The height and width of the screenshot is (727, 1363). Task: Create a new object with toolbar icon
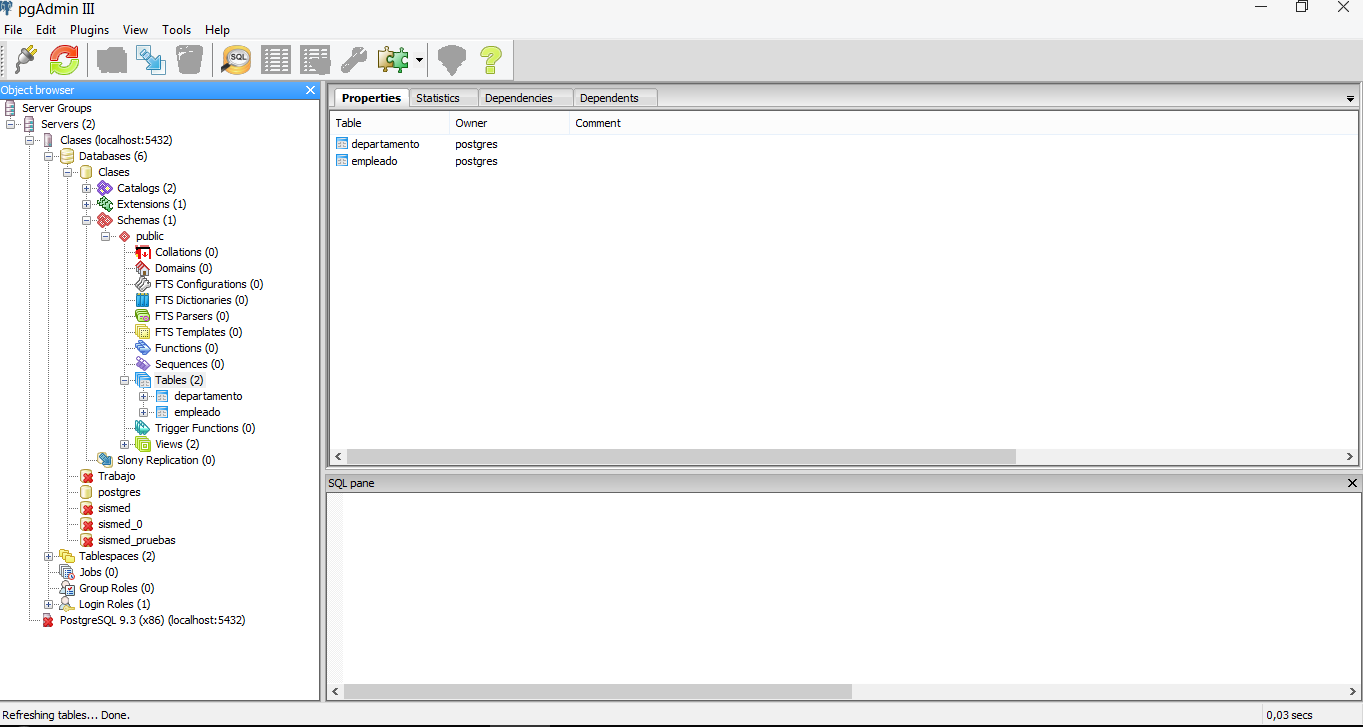[151, 60]
